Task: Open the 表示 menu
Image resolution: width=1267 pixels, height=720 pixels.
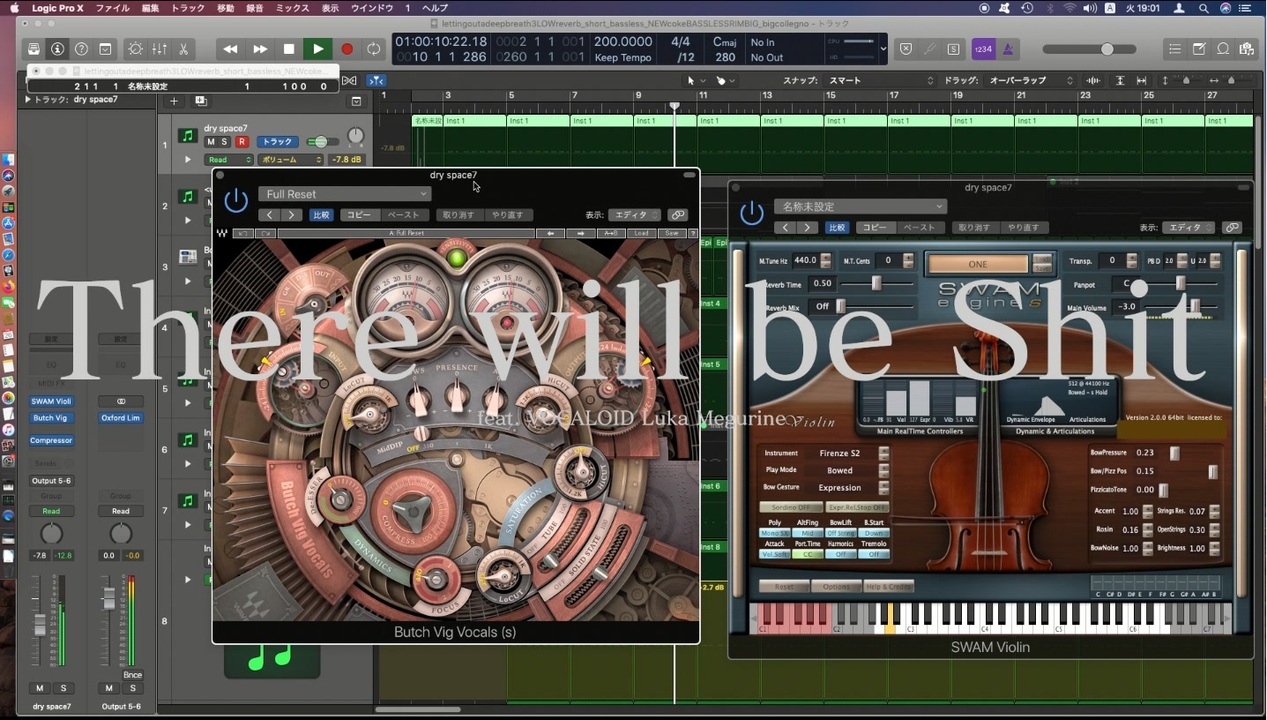Action: (330, 8)
